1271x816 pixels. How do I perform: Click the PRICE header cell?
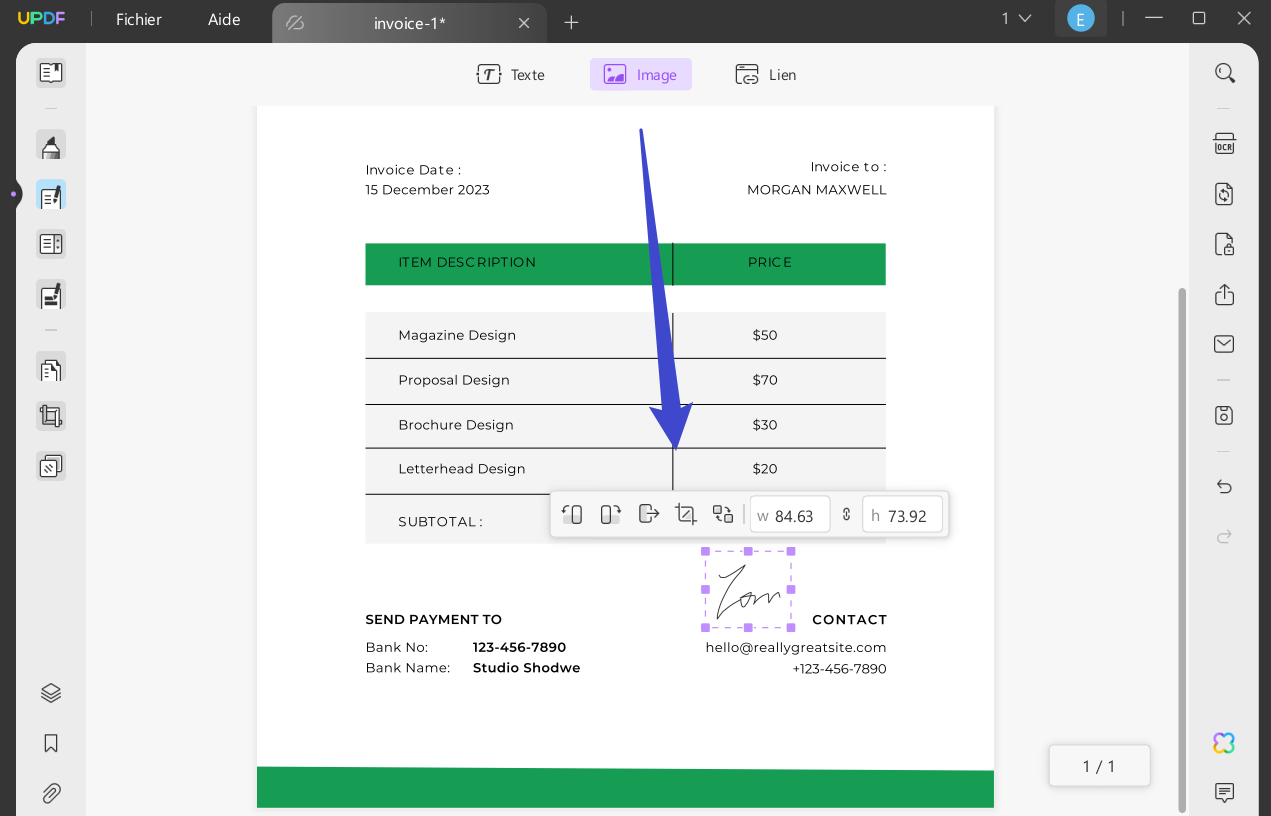tap(770, 263)
